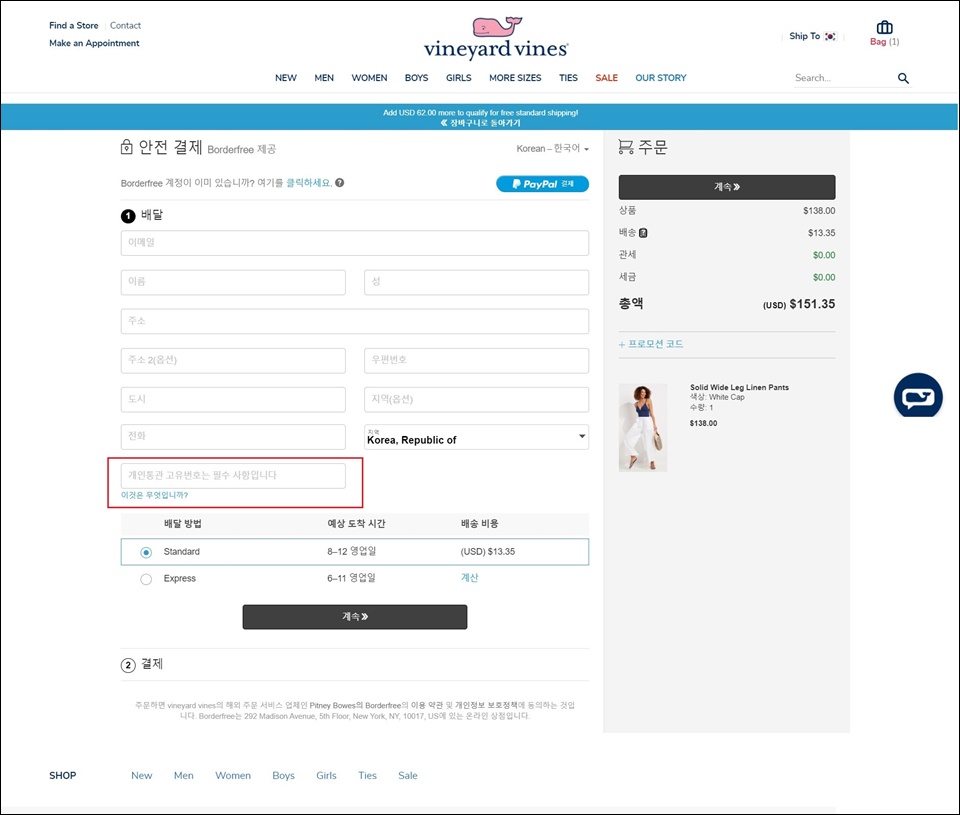960x815 pixels.
Task: Open the Korea, Republic of country dropdown
Action: [x=476, y=437]
